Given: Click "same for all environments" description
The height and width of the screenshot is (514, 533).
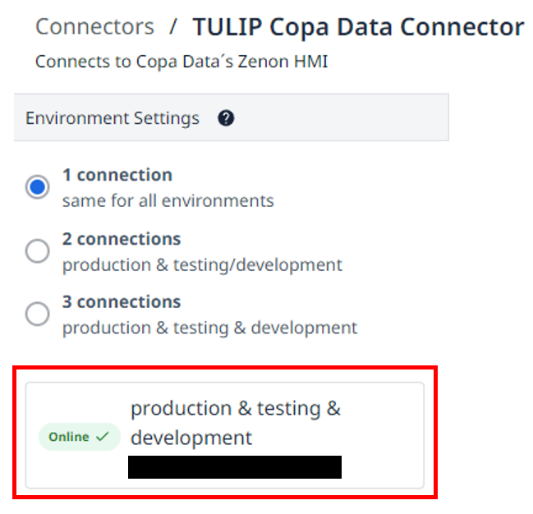Looking at the screenshot, I should (168, 201).
